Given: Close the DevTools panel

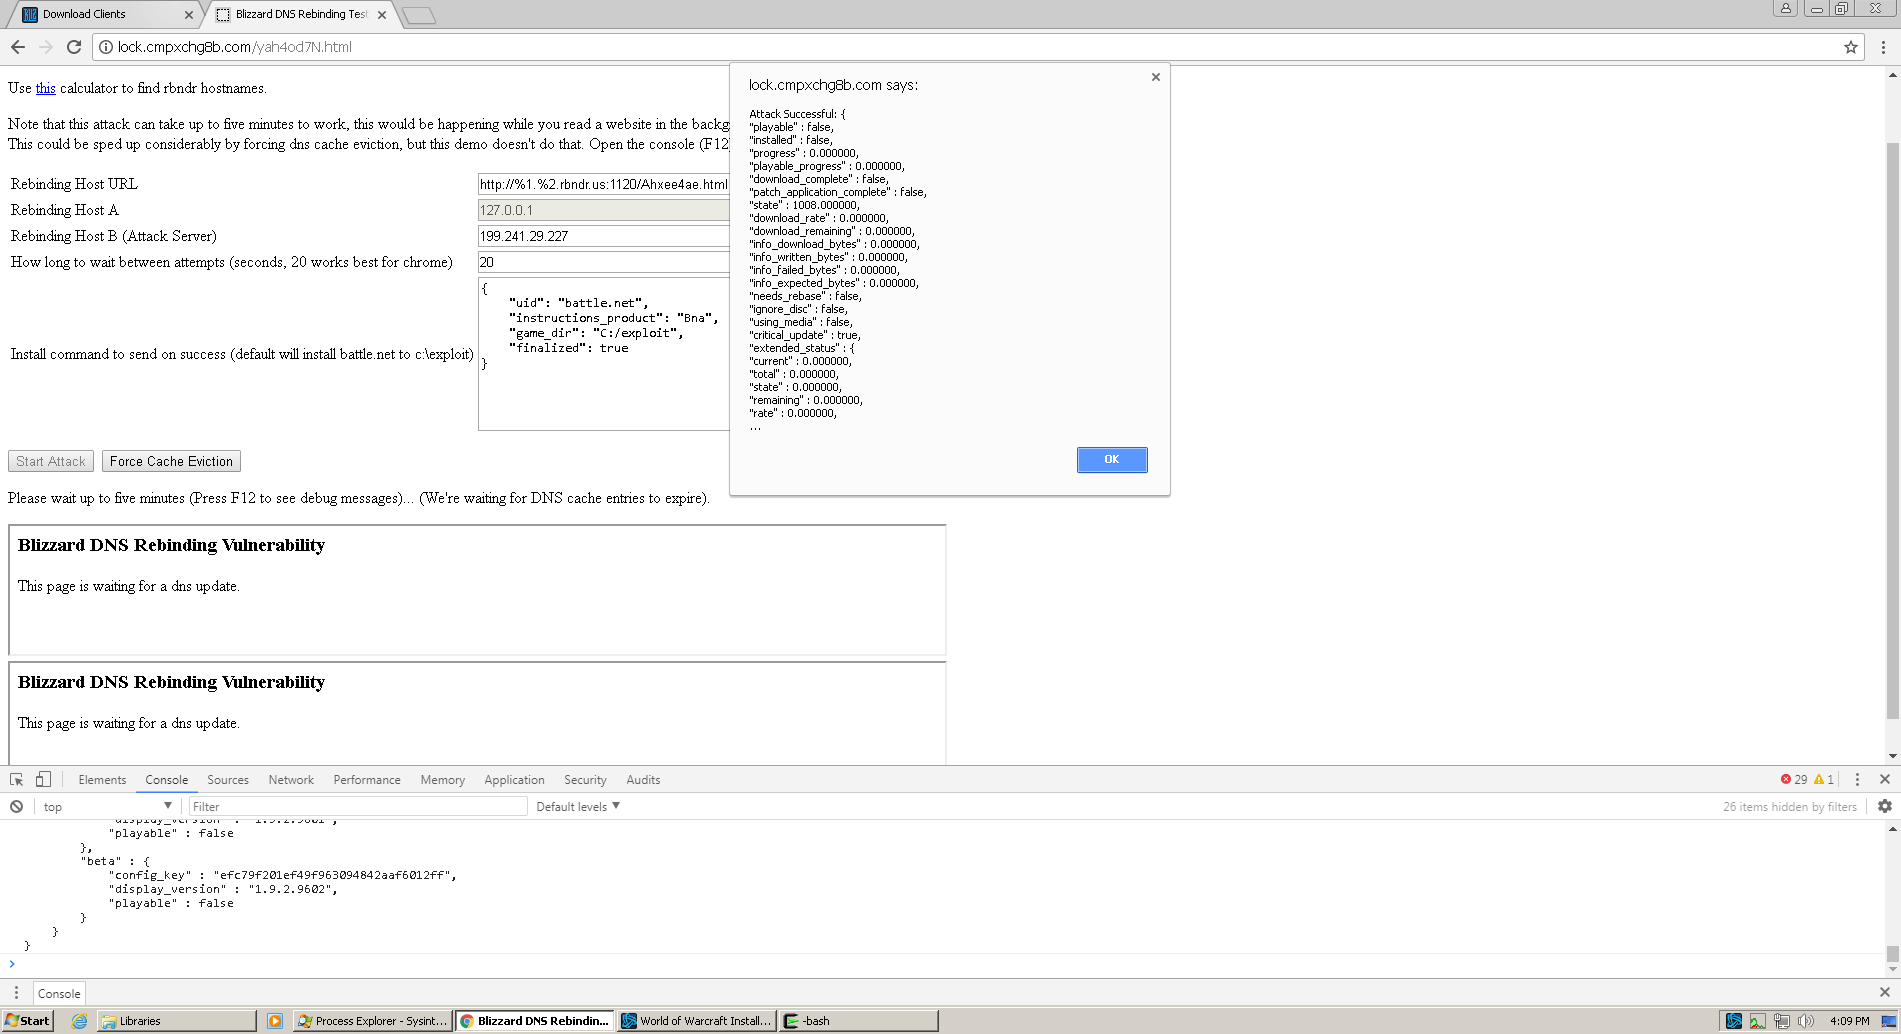Looking at the screenshot, I should point(1885,779).
